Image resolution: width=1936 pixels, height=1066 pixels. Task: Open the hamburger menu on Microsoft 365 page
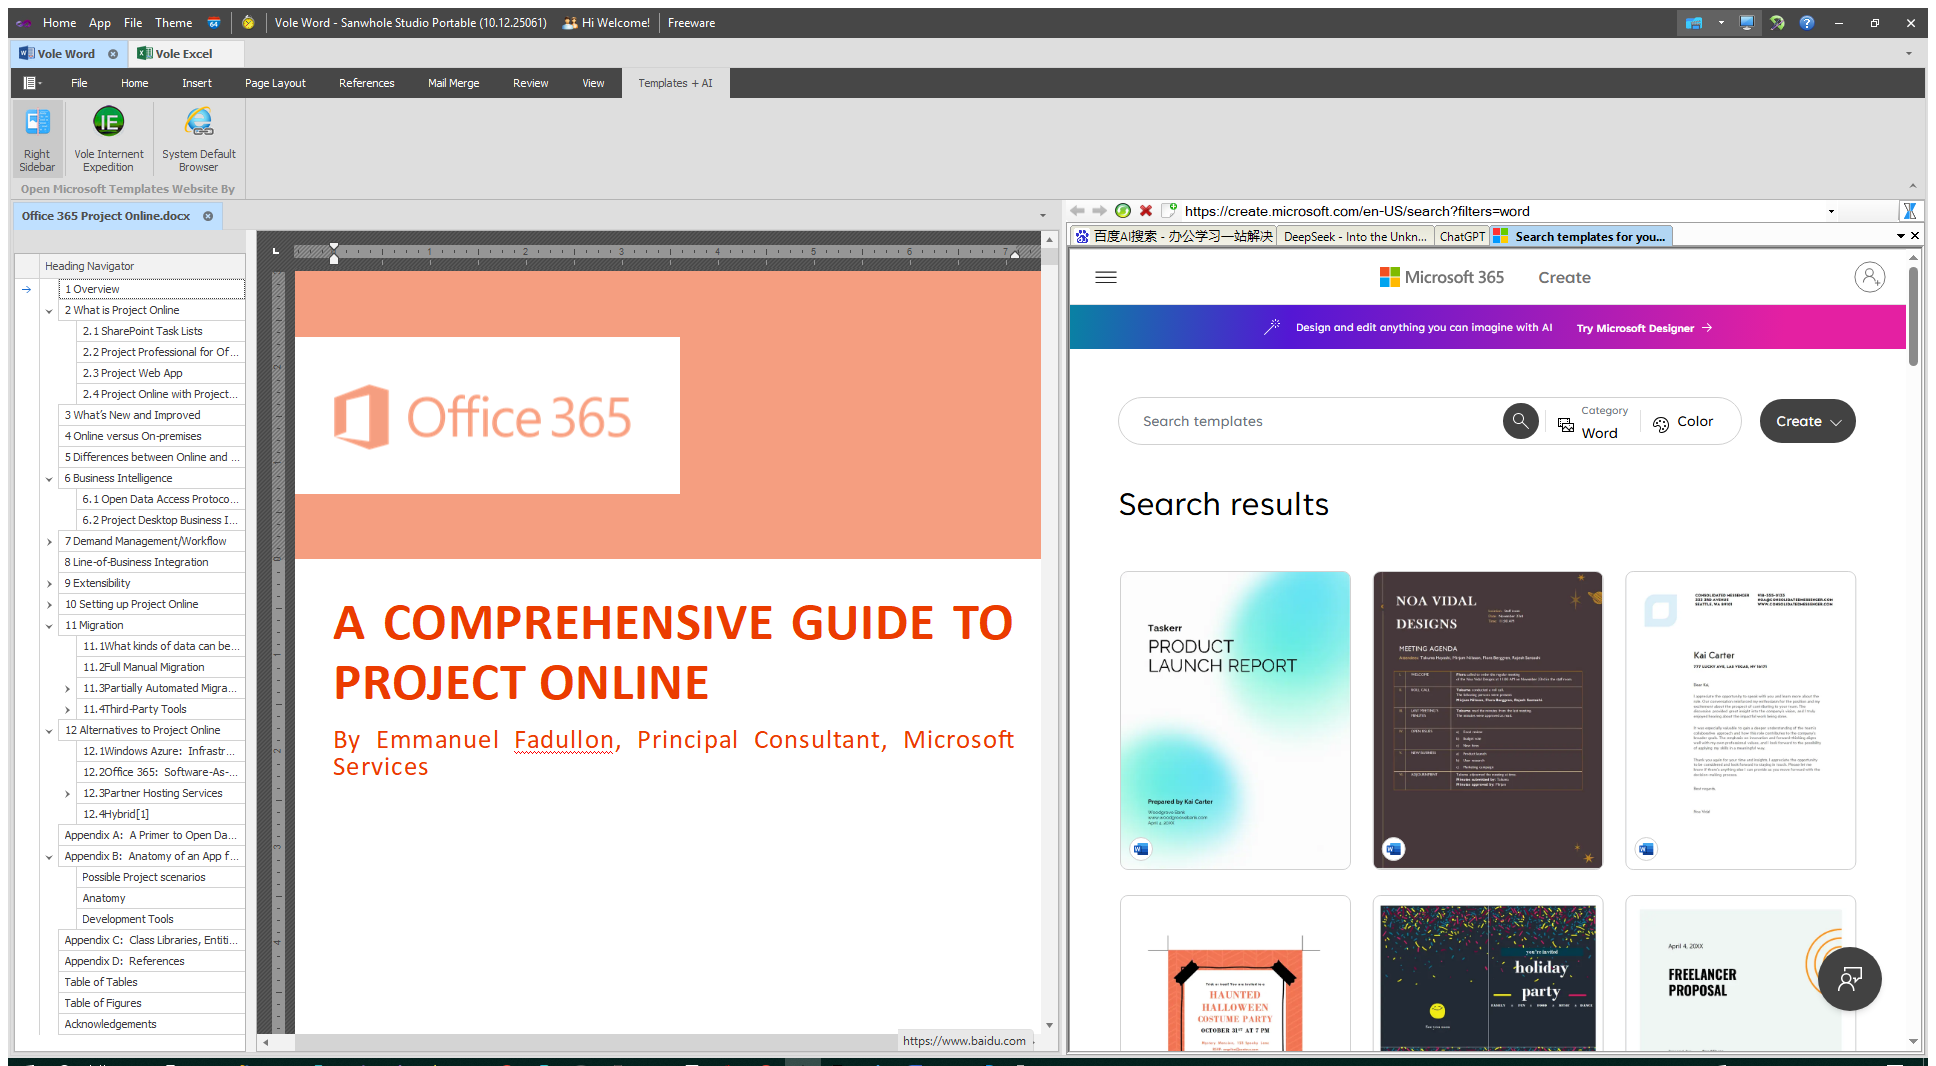pos(1106,278)
